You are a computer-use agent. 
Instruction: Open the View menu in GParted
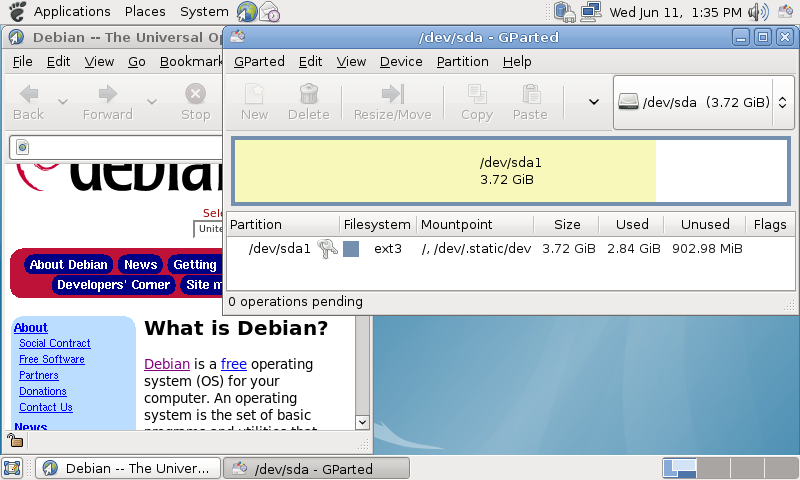(351, 62)
